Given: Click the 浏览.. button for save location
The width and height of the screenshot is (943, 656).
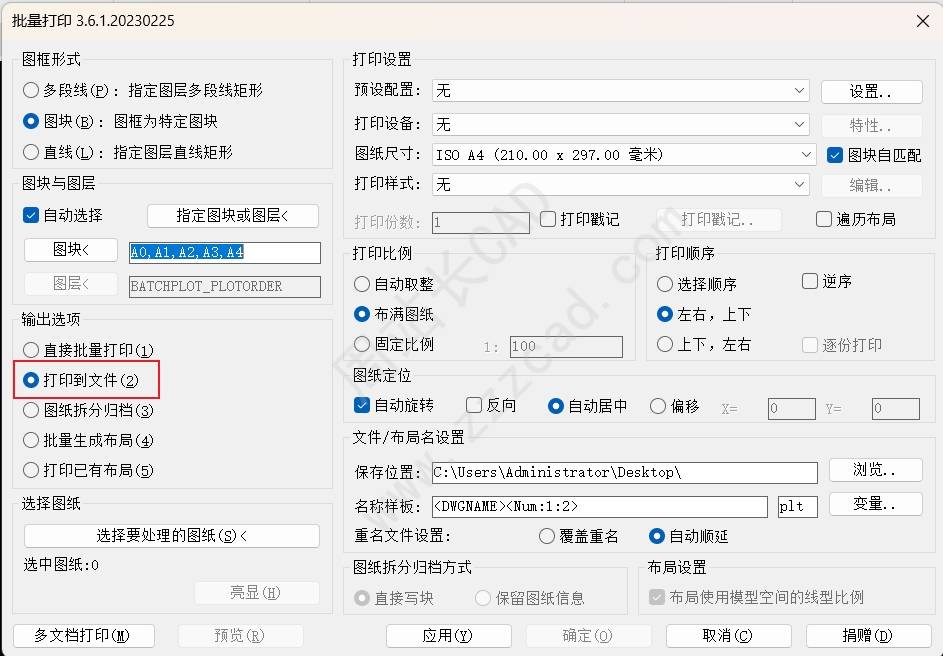Looking at the screenshot, I should coord(875,470).
